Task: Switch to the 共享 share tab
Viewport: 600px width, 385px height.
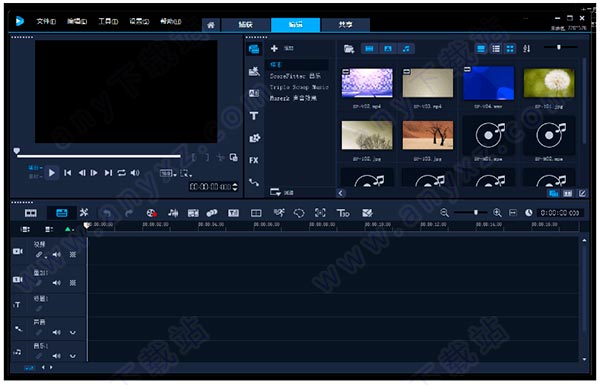Action: pyautogui.click(x=346, y=25)
